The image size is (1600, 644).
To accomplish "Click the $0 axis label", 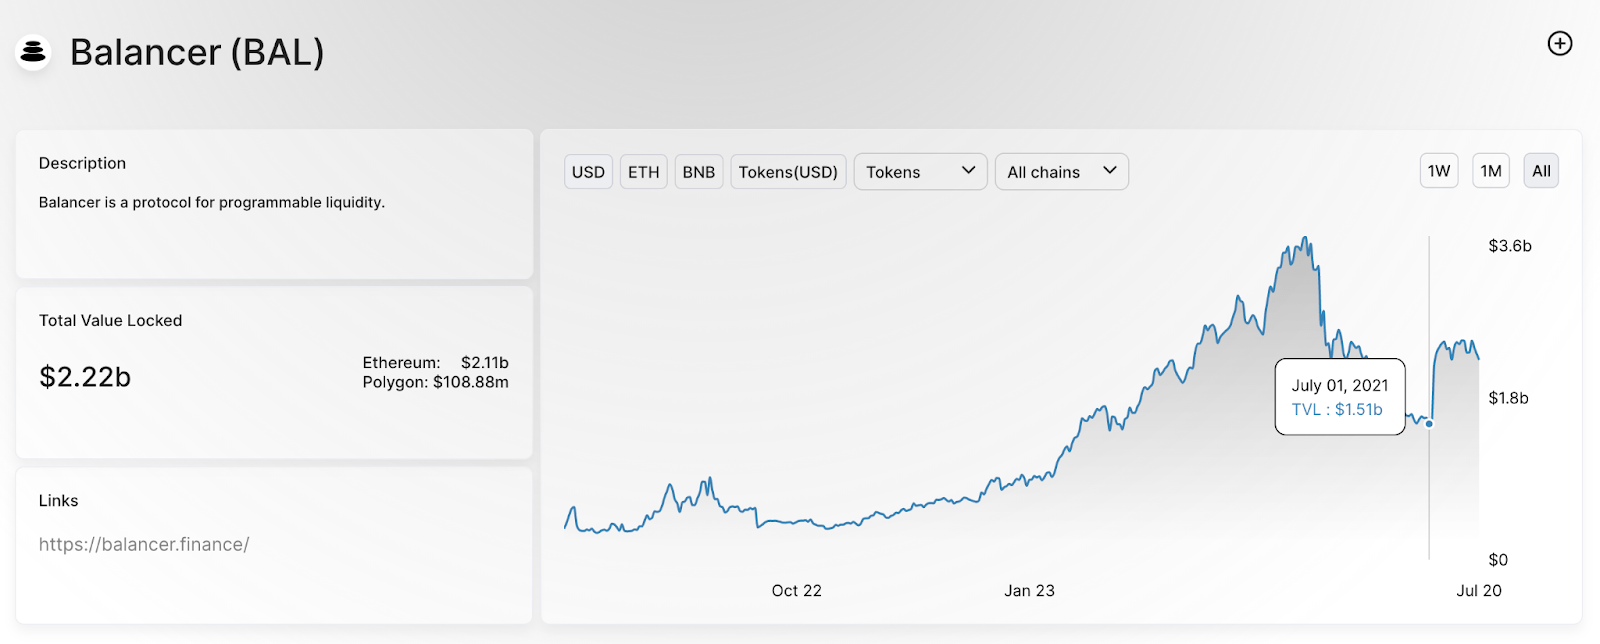I will (x=1498, y=560).
